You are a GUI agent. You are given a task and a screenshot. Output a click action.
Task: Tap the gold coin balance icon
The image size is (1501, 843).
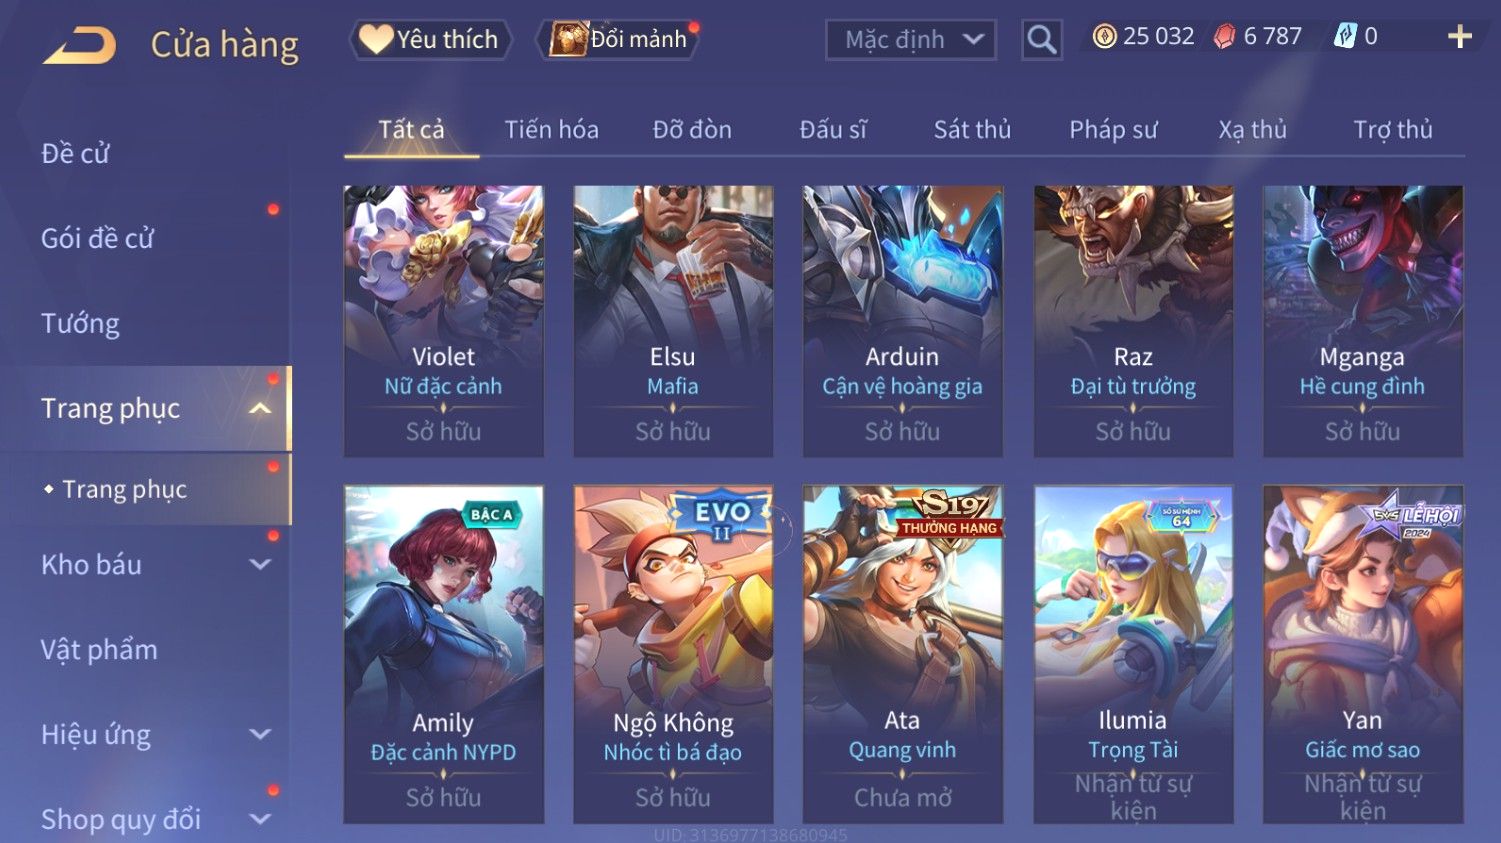click(x=1104, y=37)
